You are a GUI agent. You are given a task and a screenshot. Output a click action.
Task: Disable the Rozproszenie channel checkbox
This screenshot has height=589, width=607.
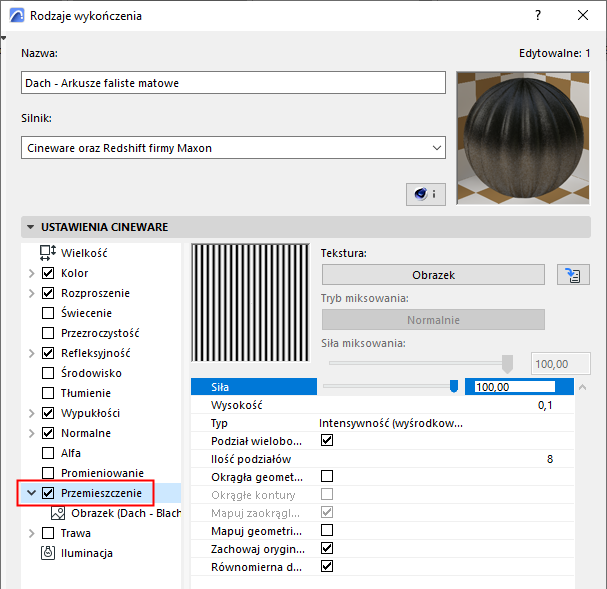(x=48, y=293)
